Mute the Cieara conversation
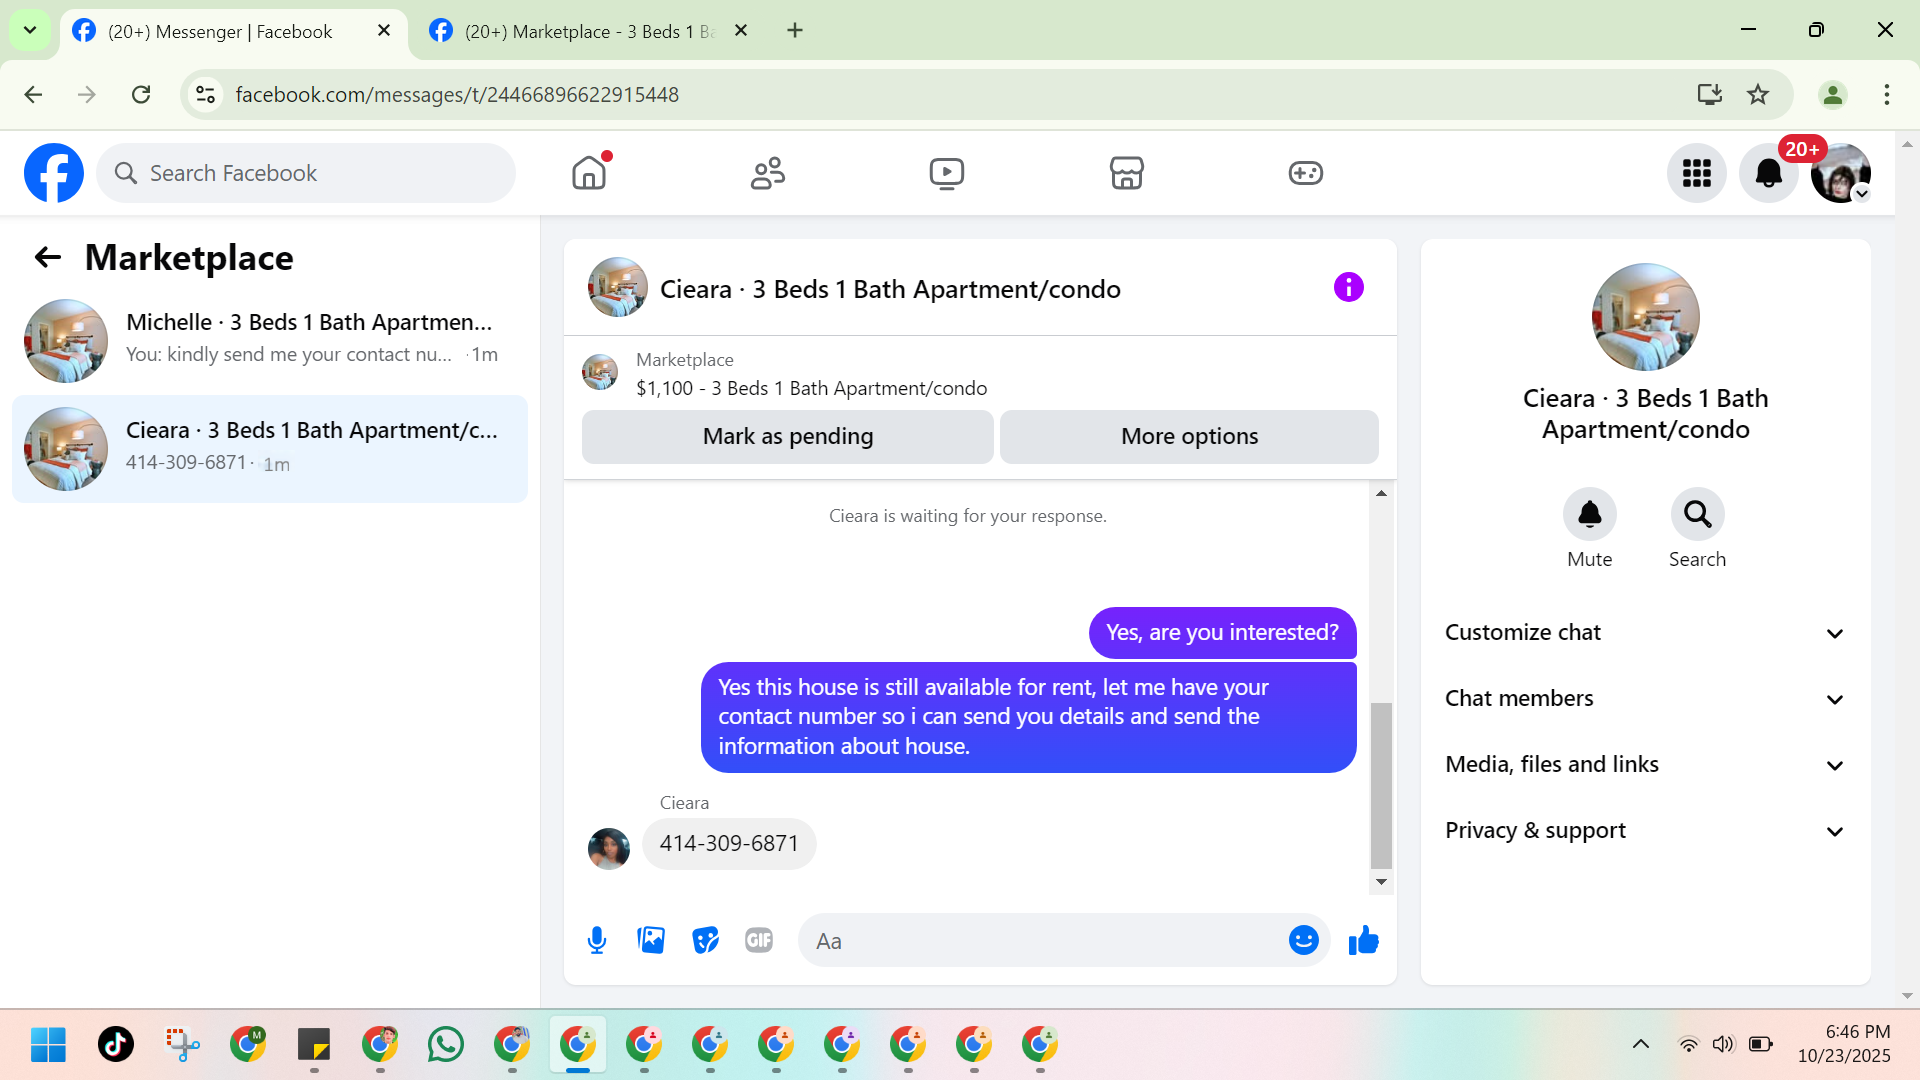This screenshot has height=1080, width=1920. pyautogui.click(x=1589, y=515)
